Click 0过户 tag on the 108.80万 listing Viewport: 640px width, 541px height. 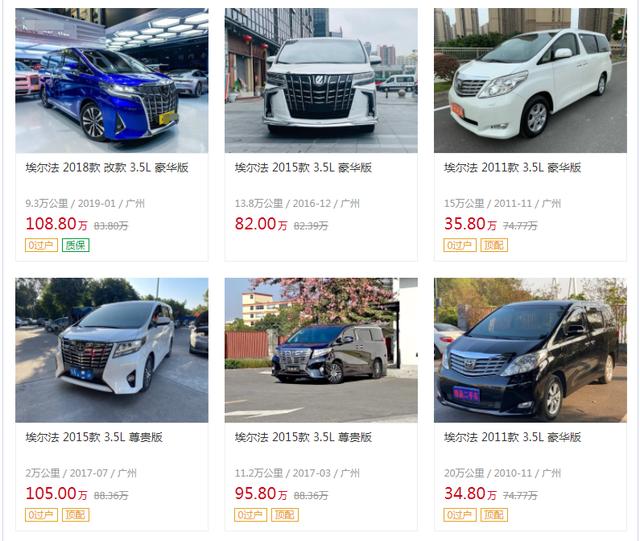(x=41, y=245)
